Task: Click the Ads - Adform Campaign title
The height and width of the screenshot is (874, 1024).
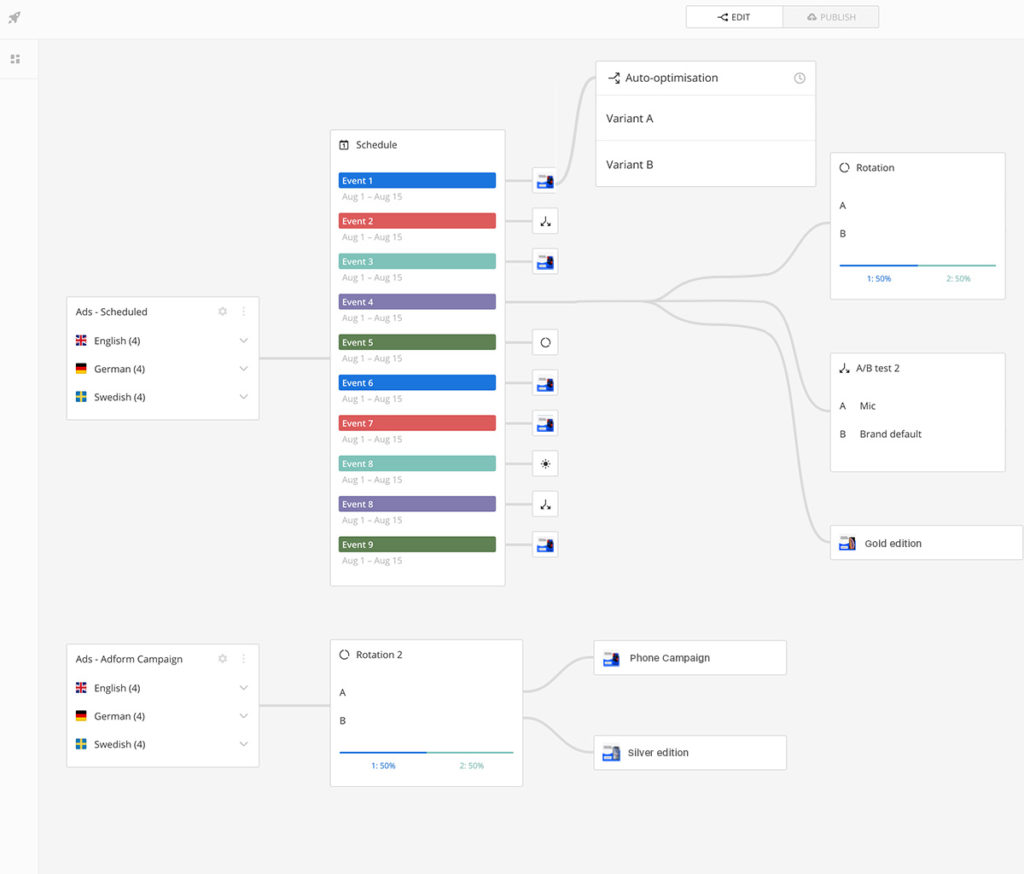Action: (x=129, y=658)
